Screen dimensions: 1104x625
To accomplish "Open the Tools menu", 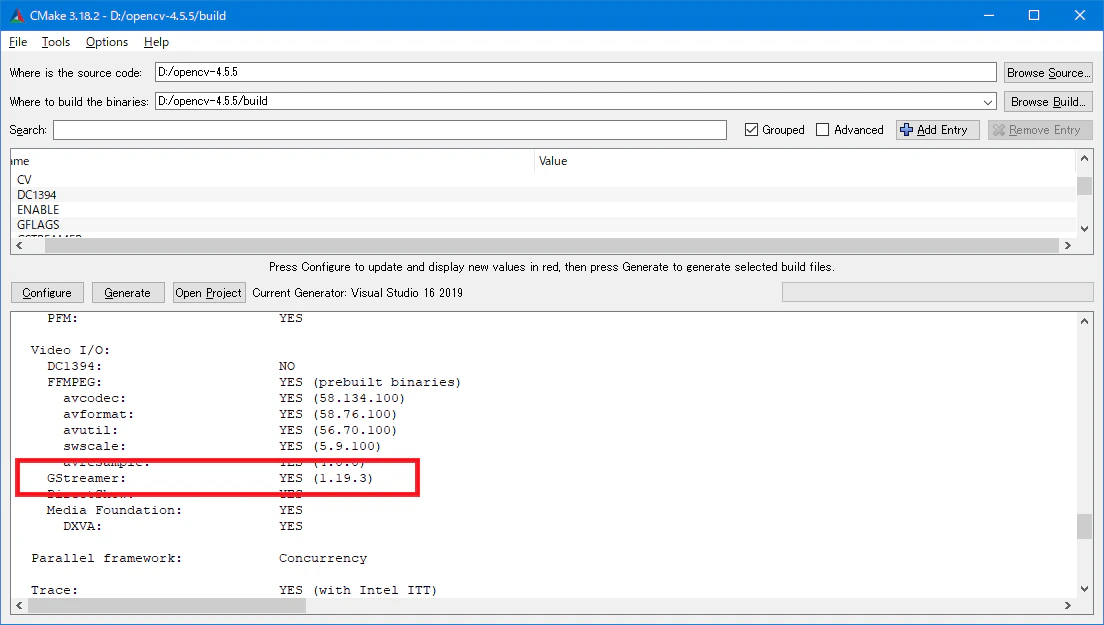I will click(56, 42).
